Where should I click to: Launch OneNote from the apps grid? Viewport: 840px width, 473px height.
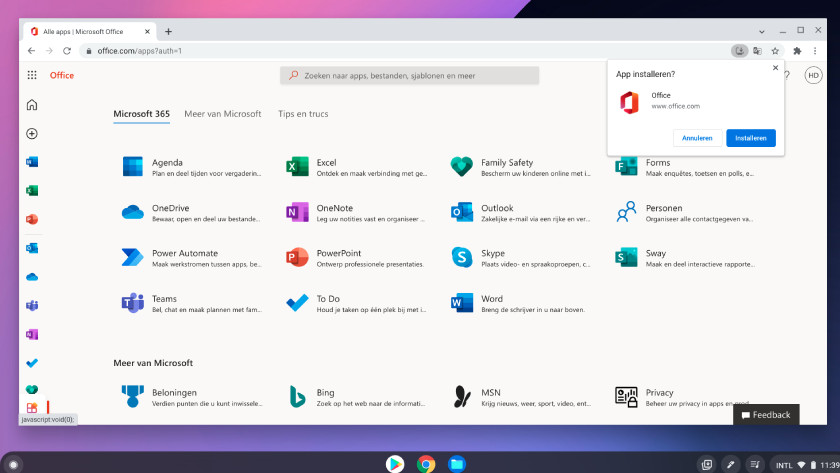click(x=356, y=212)
